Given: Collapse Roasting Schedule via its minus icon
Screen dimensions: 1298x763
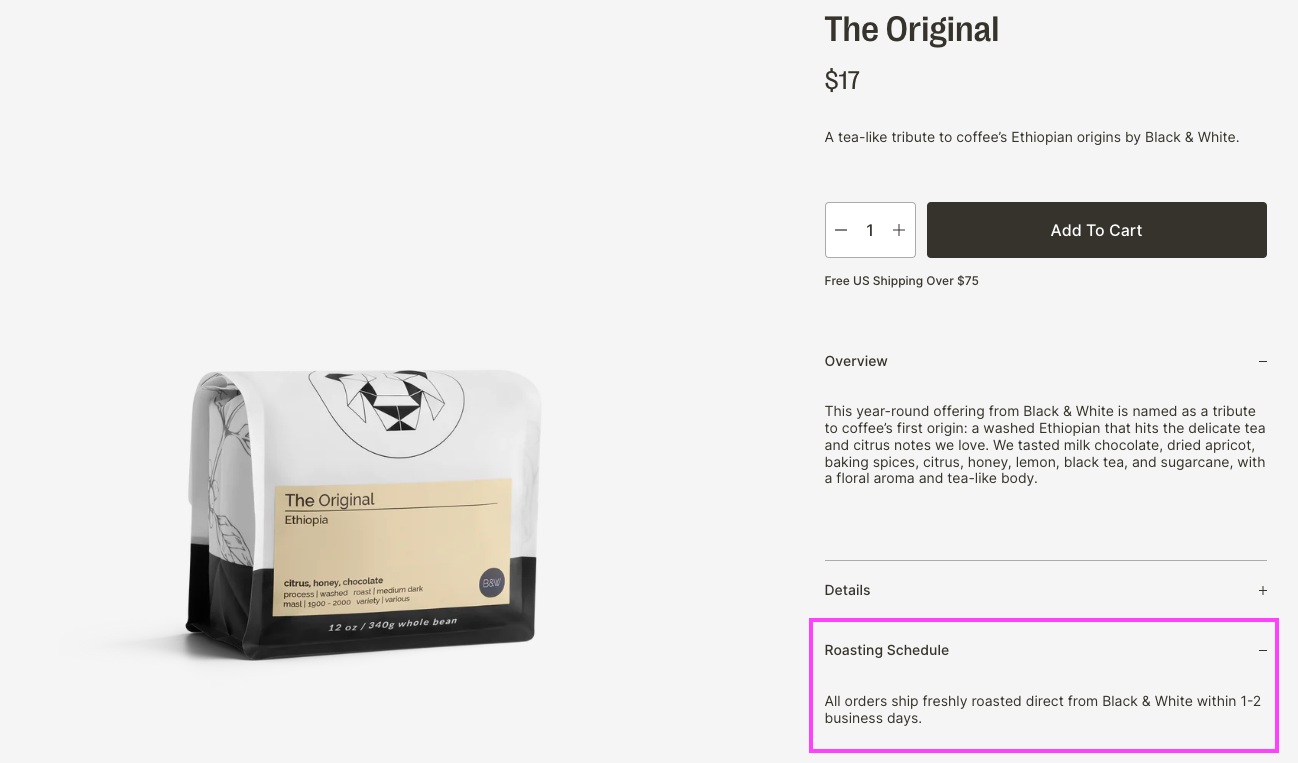Looking at the screenshot, I should coord(1263,650).
